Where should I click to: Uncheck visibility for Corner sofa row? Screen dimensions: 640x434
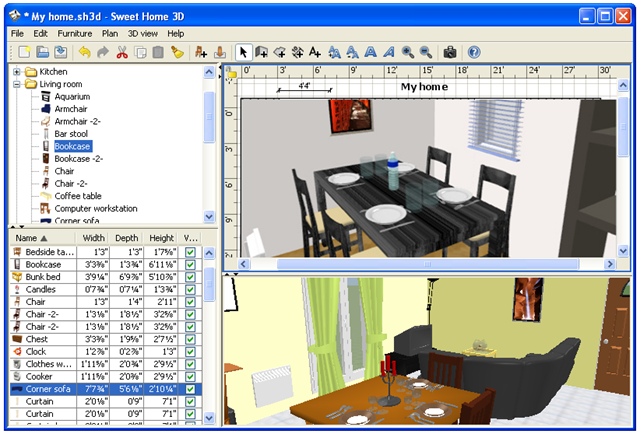(x=190, y=389)
